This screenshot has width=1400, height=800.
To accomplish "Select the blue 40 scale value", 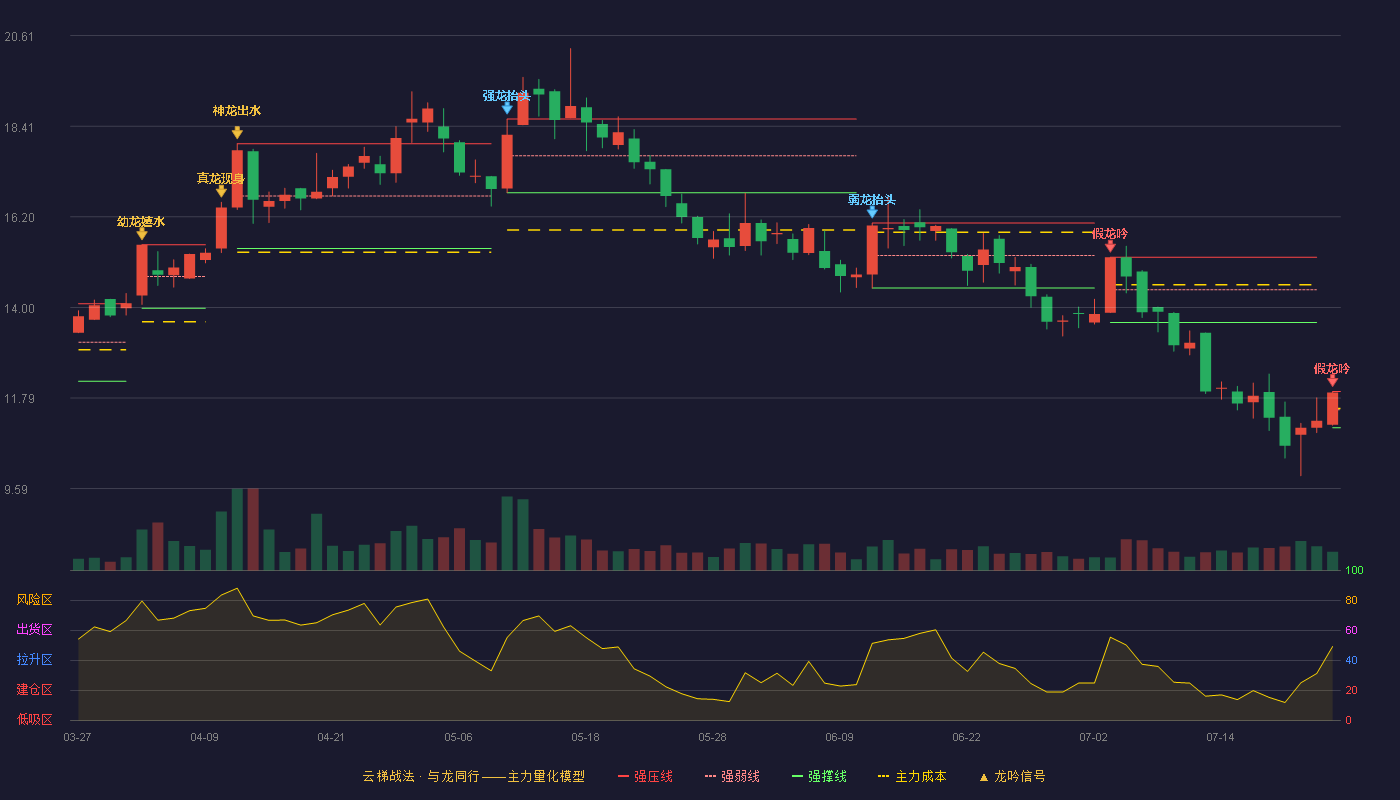I will 1351,660.
